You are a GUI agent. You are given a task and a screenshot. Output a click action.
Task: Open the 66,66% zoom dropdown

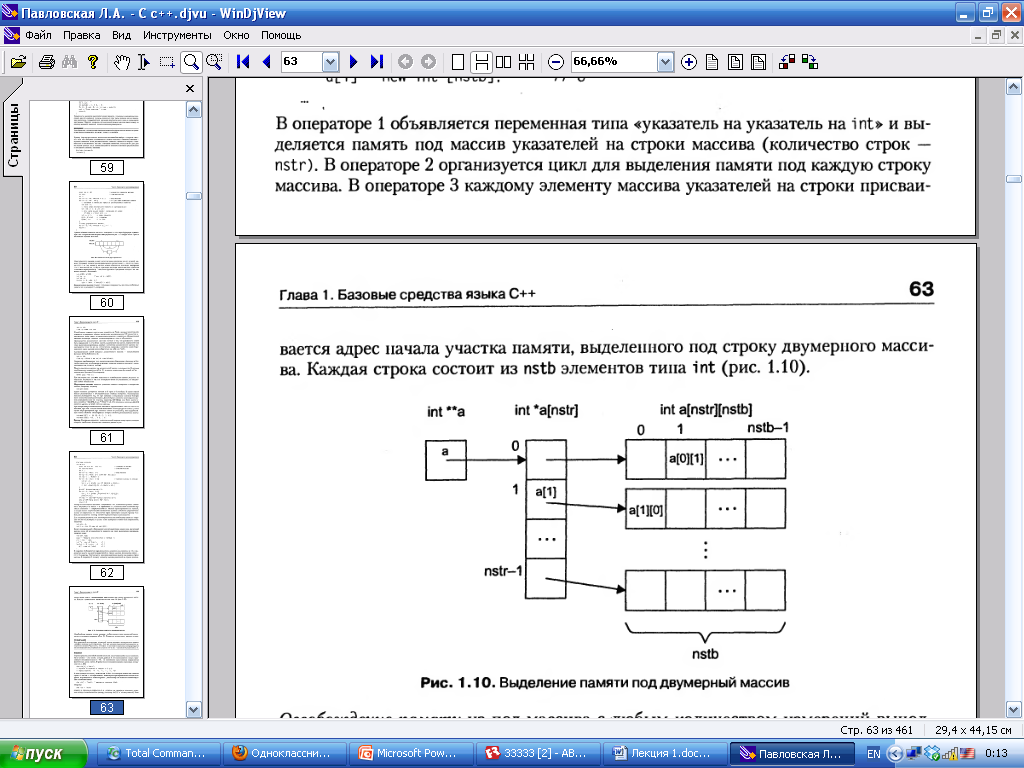(665, 62)
